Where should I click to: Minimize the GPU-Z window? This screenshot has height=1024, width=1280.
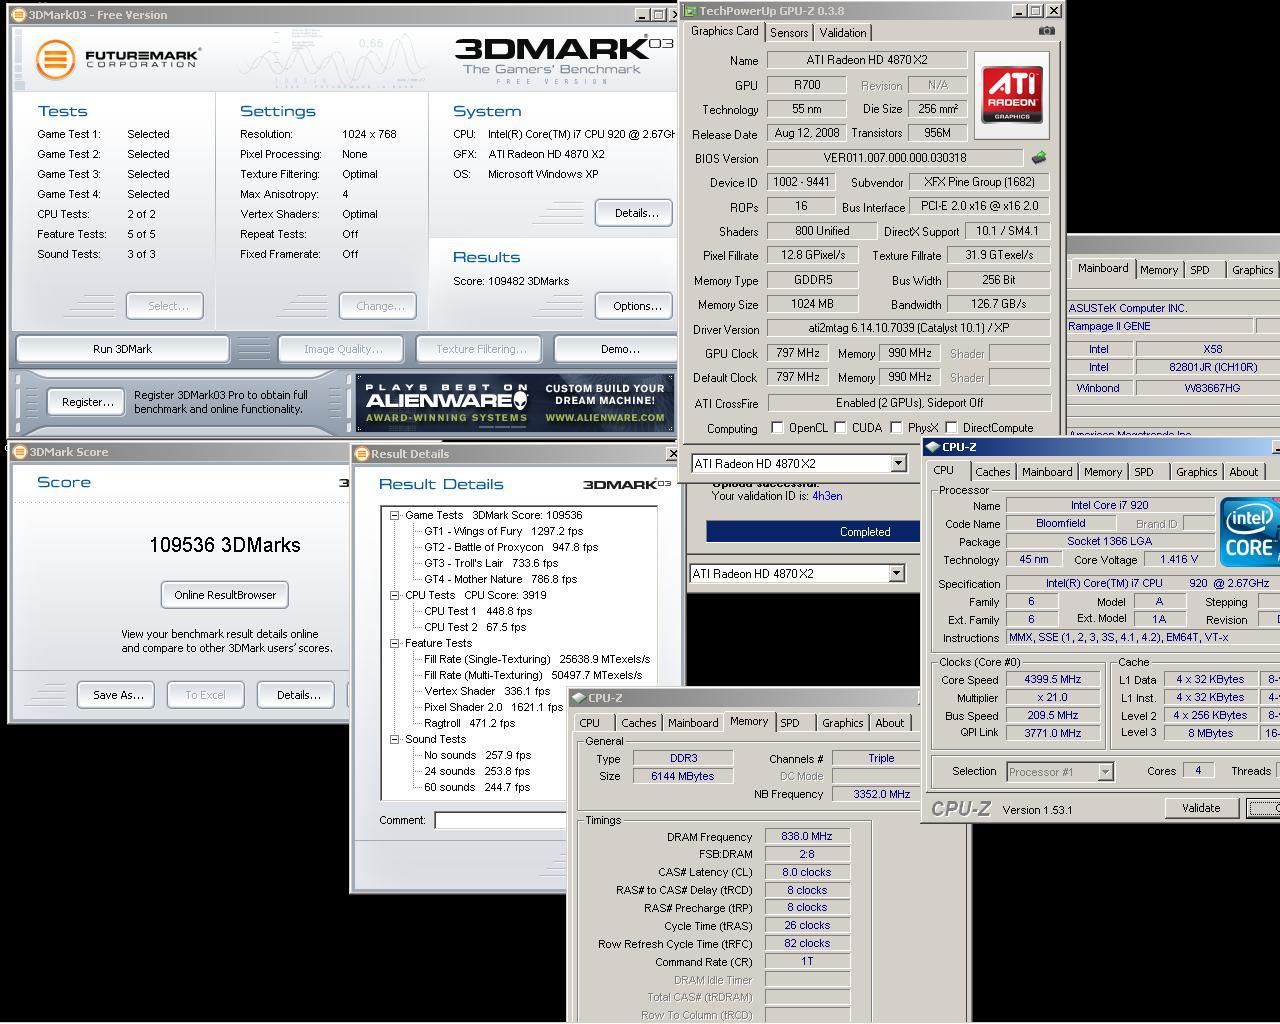click(x=1019, y=11)
